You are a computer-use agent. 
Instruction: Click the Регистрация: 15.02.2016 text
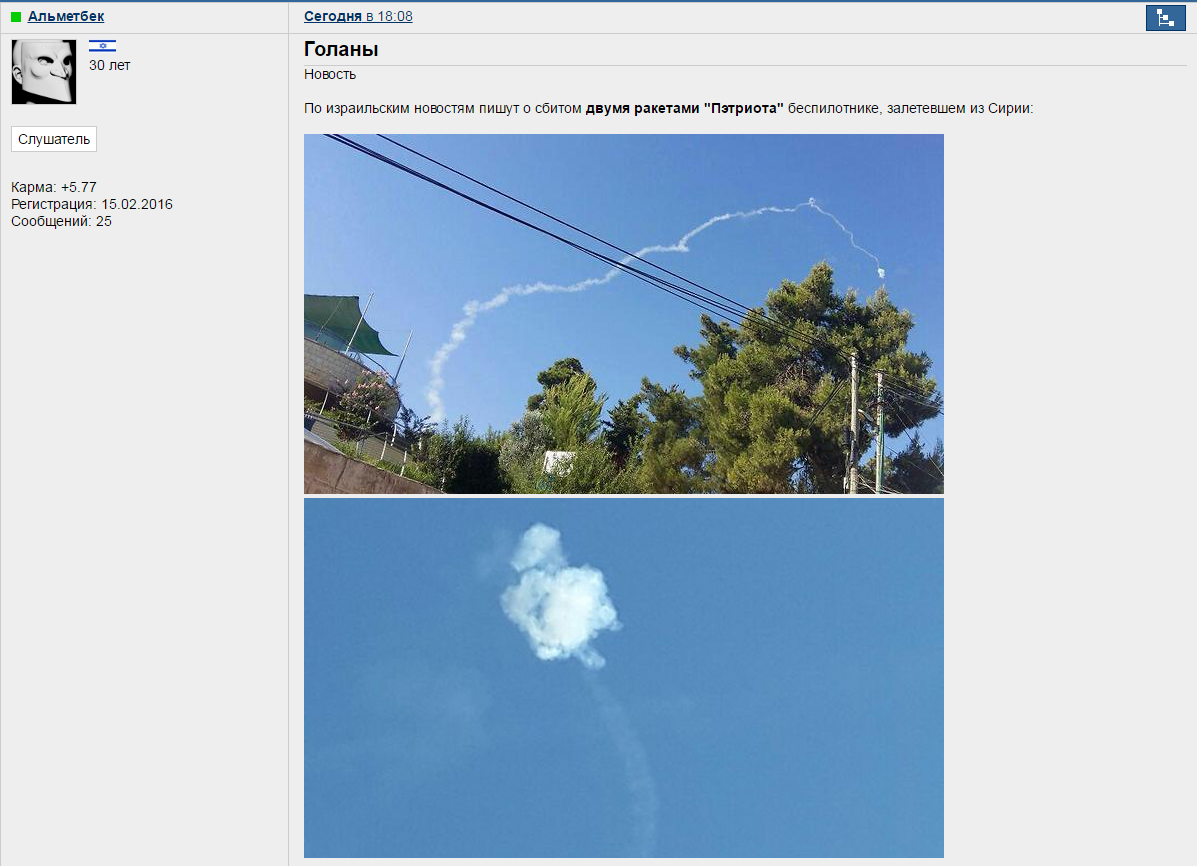[x=92, y=204]
